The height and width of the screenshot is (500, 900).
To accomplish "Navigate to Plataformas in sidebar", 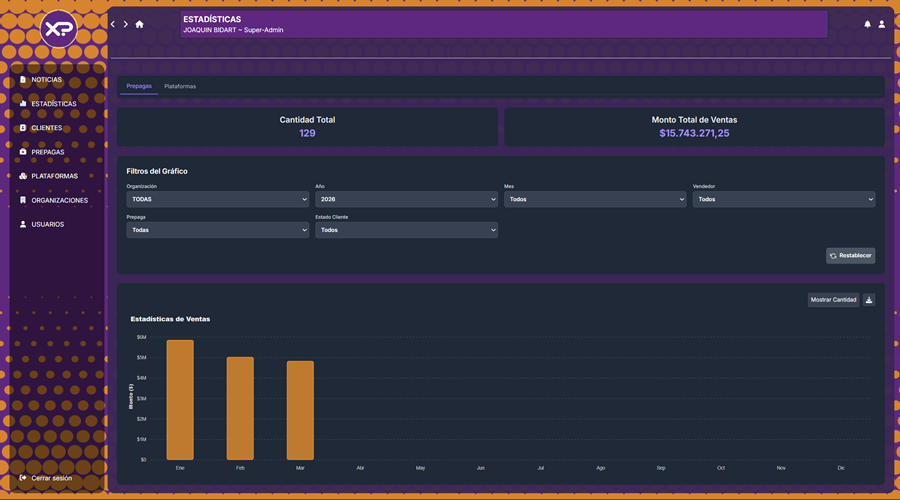I will 54,176.
